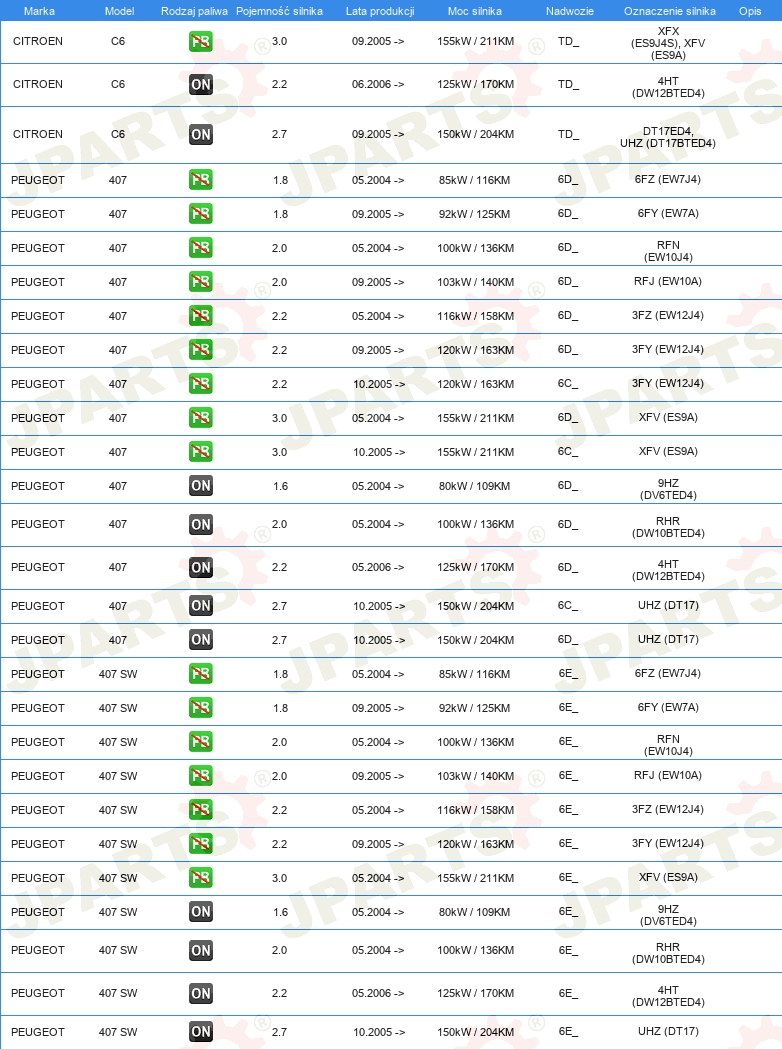Viewport: 782px width, 1049px height.
Task: Select petrol icon for Peugeot 407 6D_ 92kW row
Action: pyautogui.click(x=201, y=214)
